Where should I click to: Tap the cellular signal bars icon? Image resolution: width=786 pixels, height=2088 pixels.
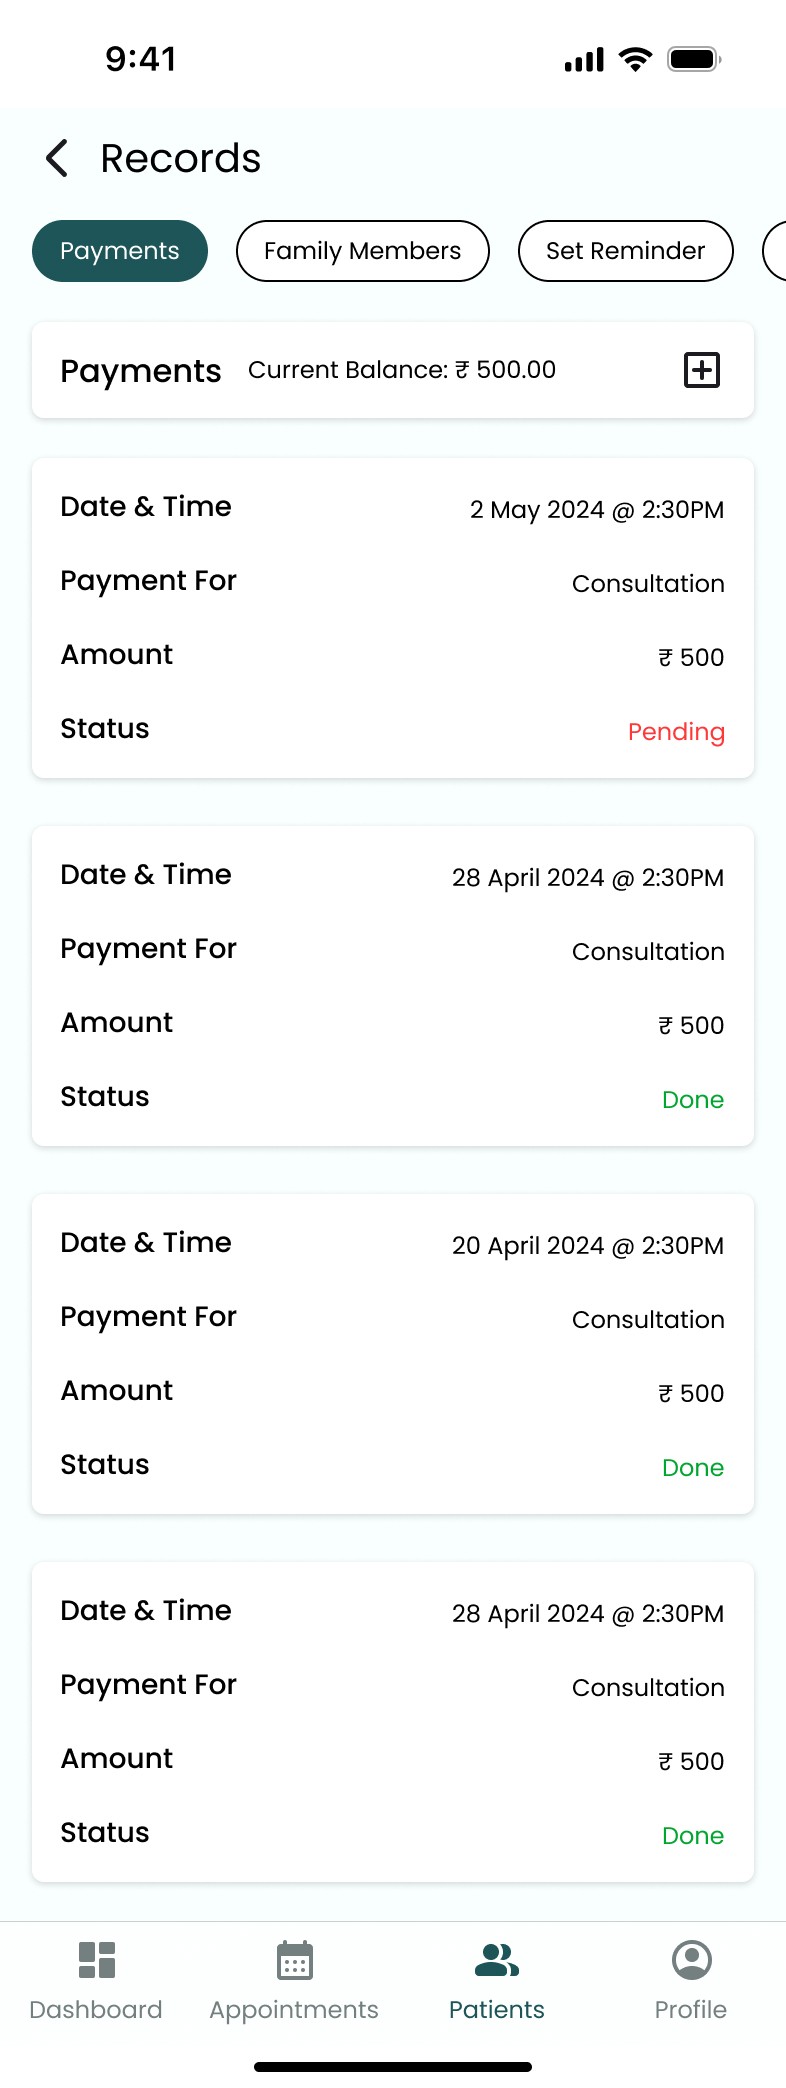pyautogui.click(x=584, y=60)
